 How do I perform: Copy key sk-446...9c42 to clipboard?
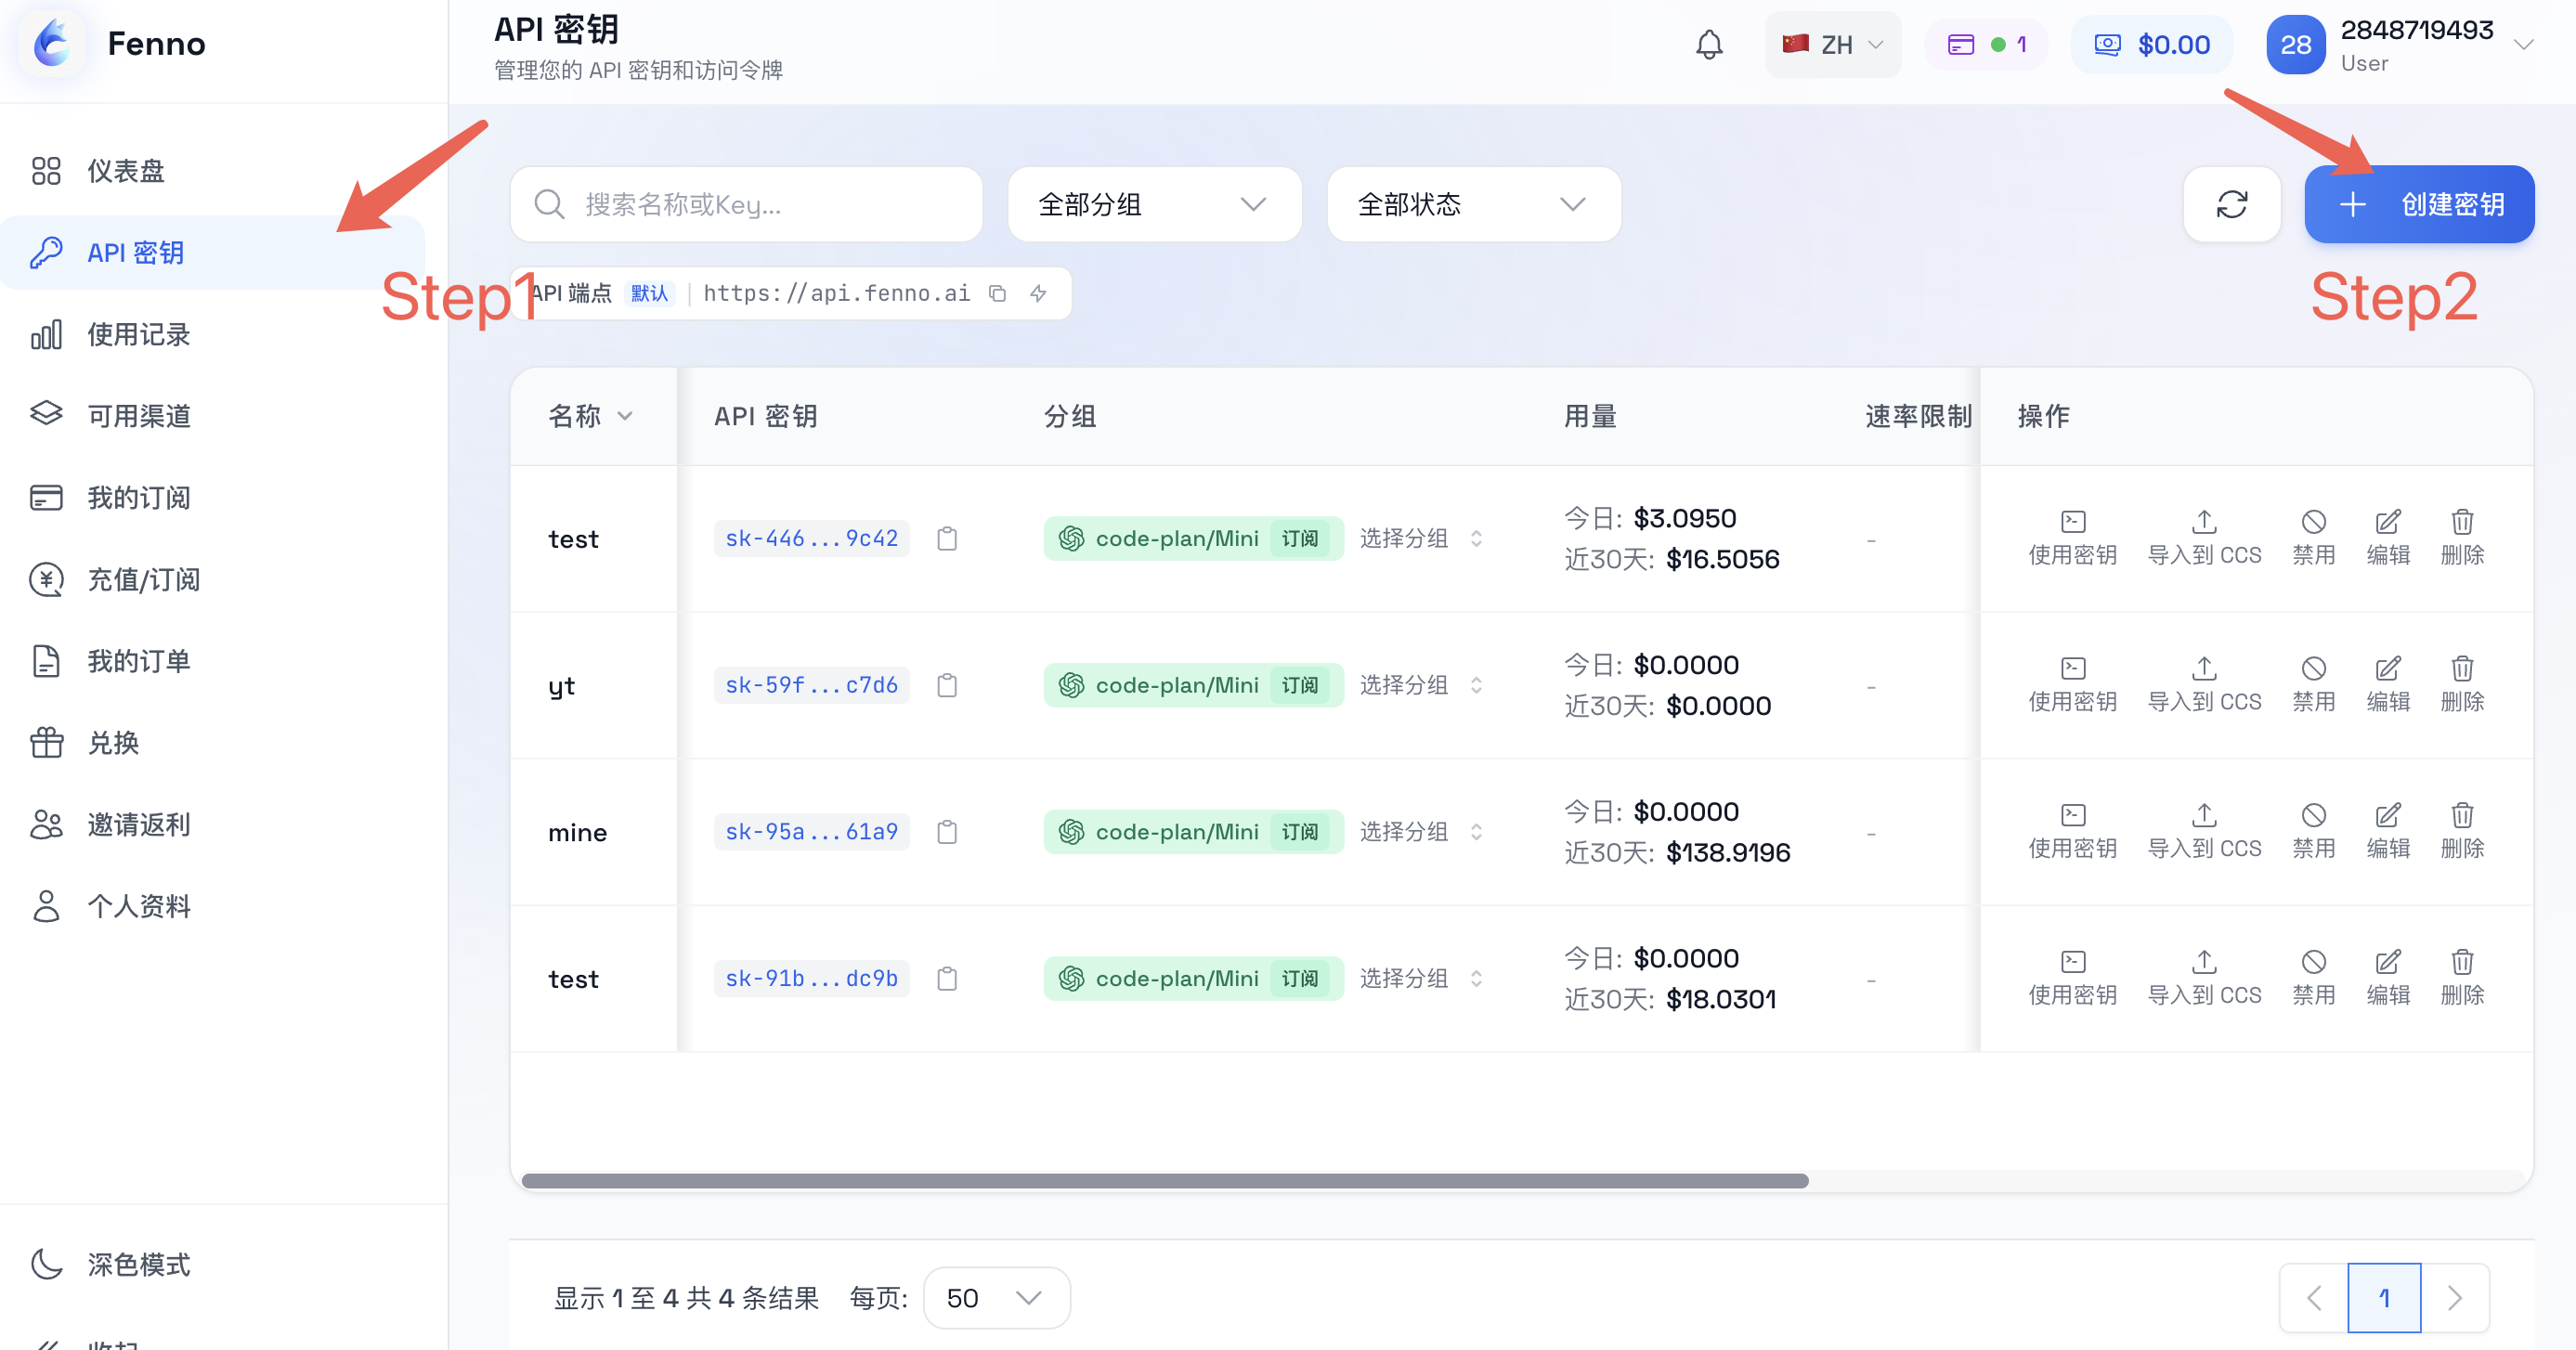[x=947, y=539]
